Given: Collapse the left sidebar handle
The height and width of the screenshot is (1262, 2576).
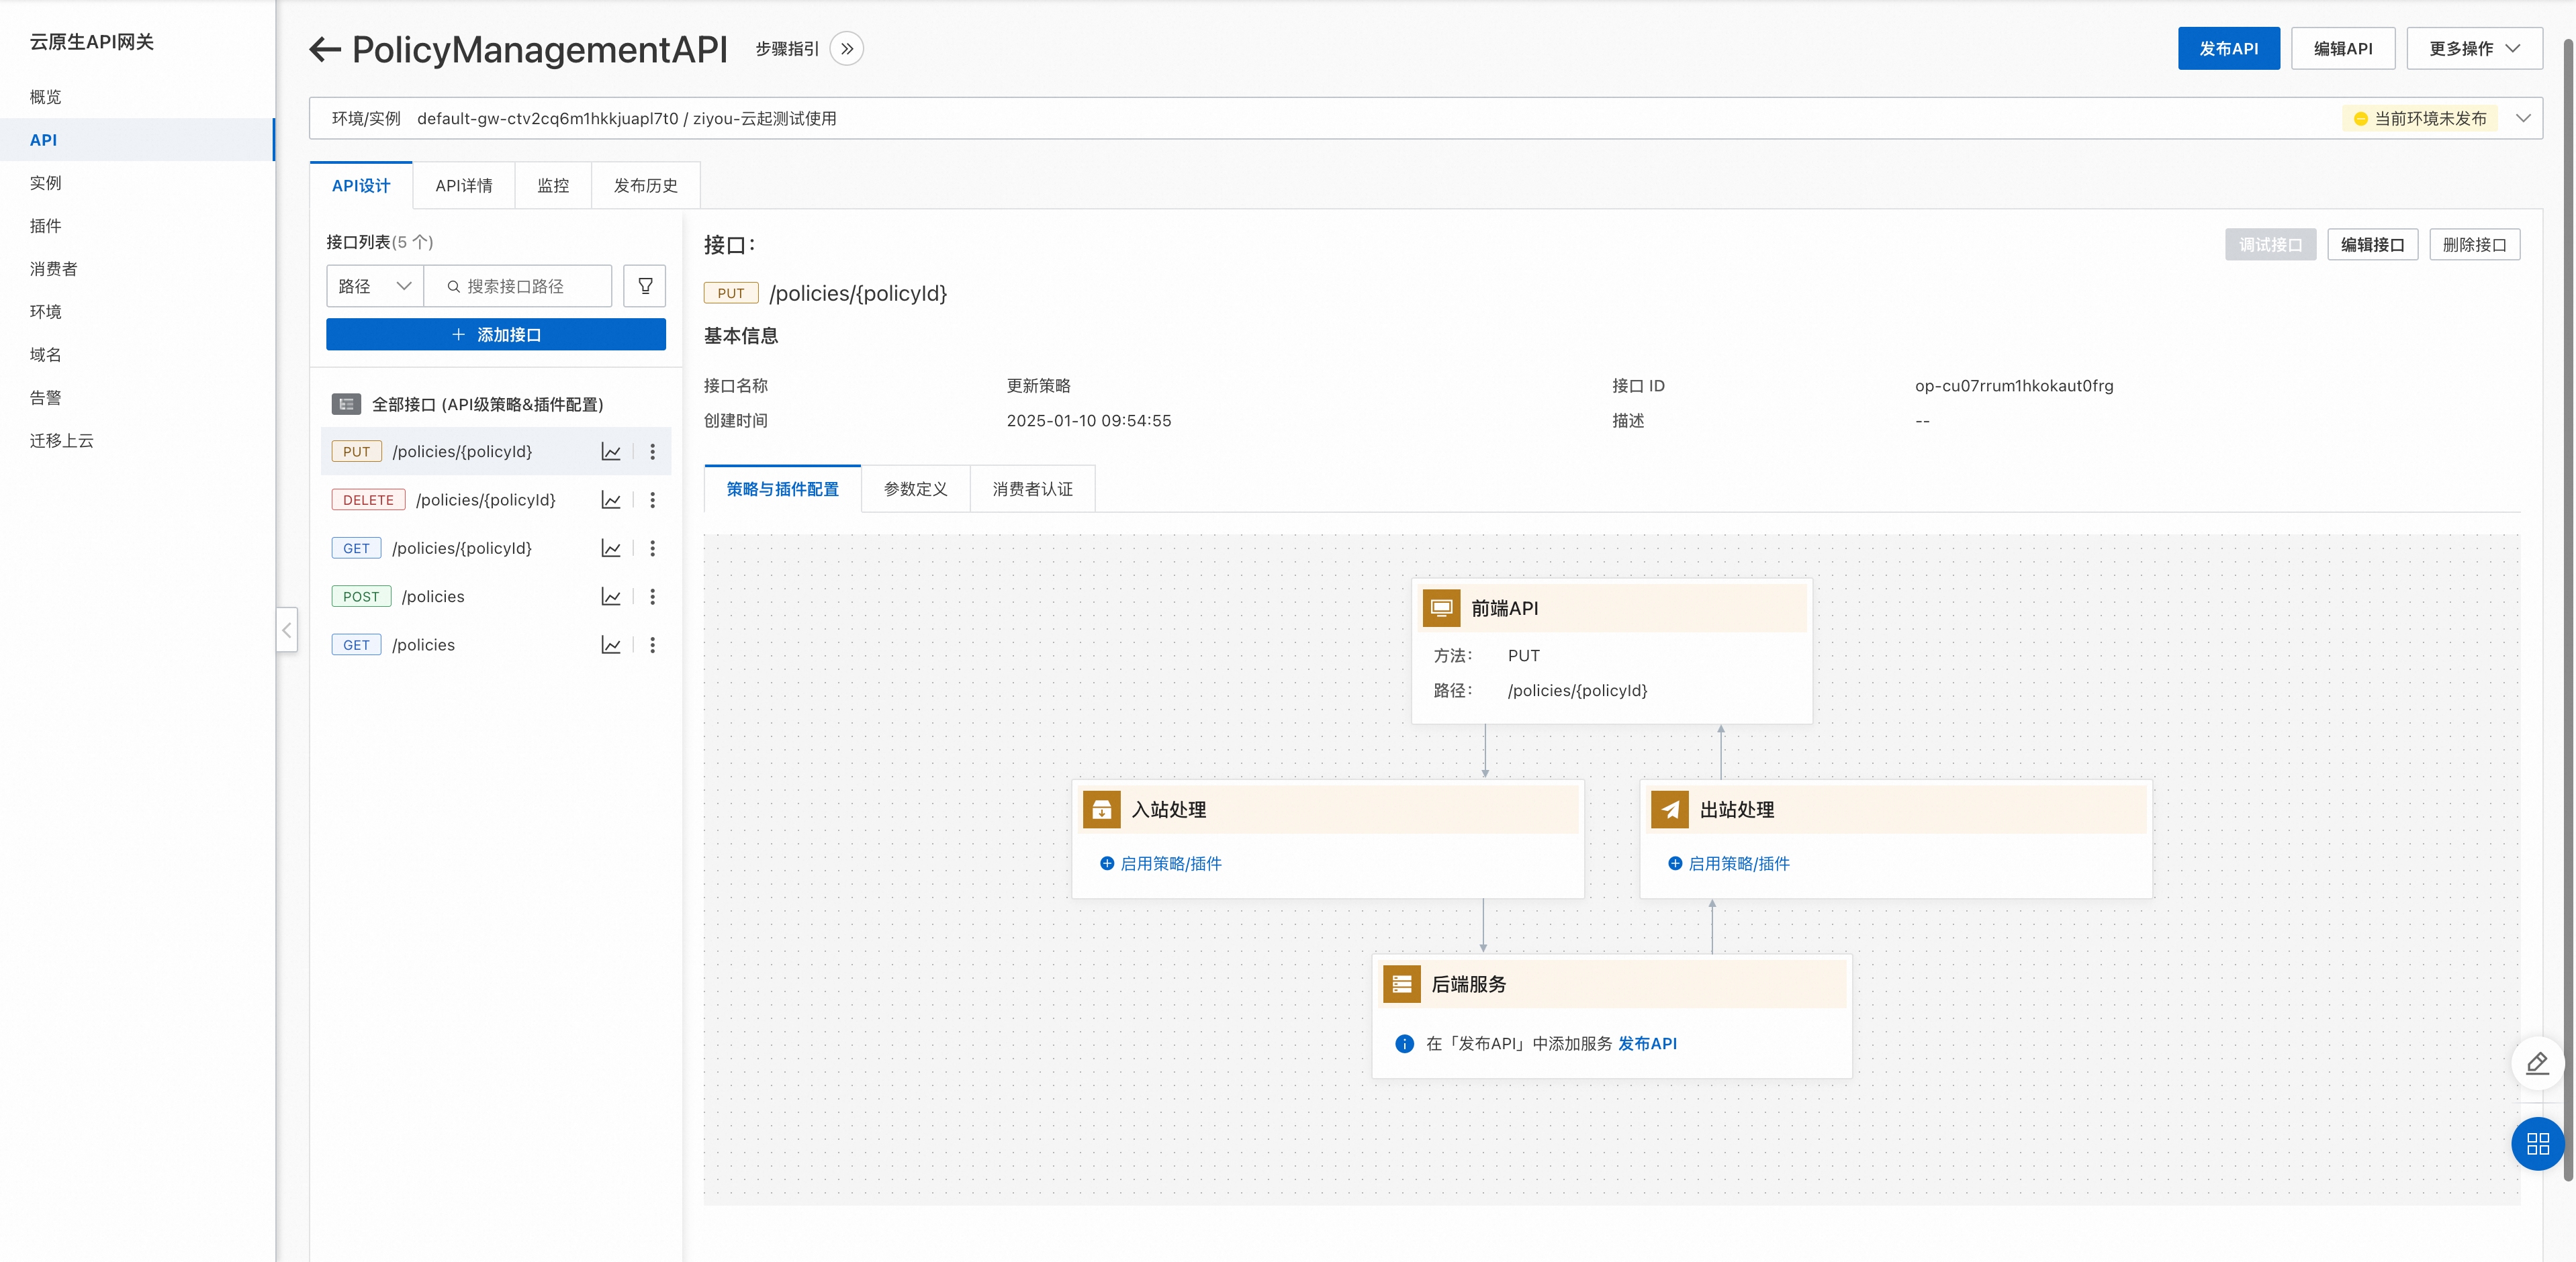Looking at the screenshot, I should click(287, 630).
